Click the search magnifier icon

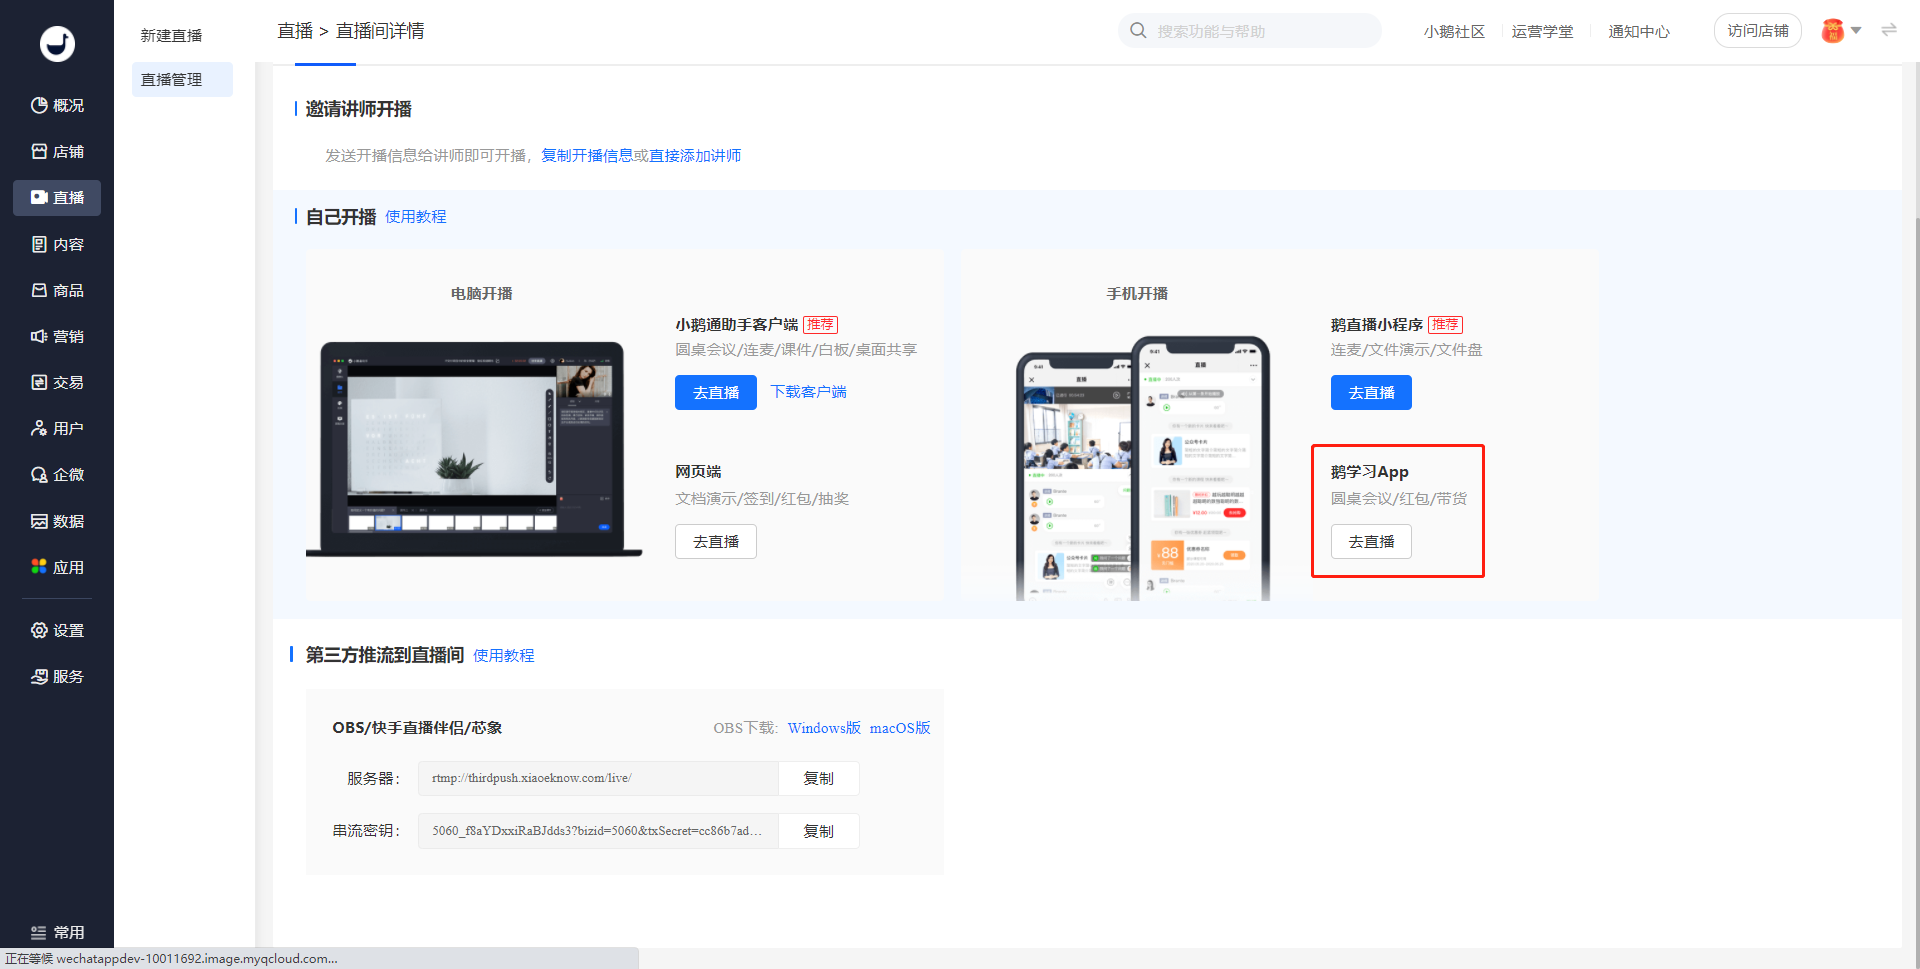(1138, 30)
